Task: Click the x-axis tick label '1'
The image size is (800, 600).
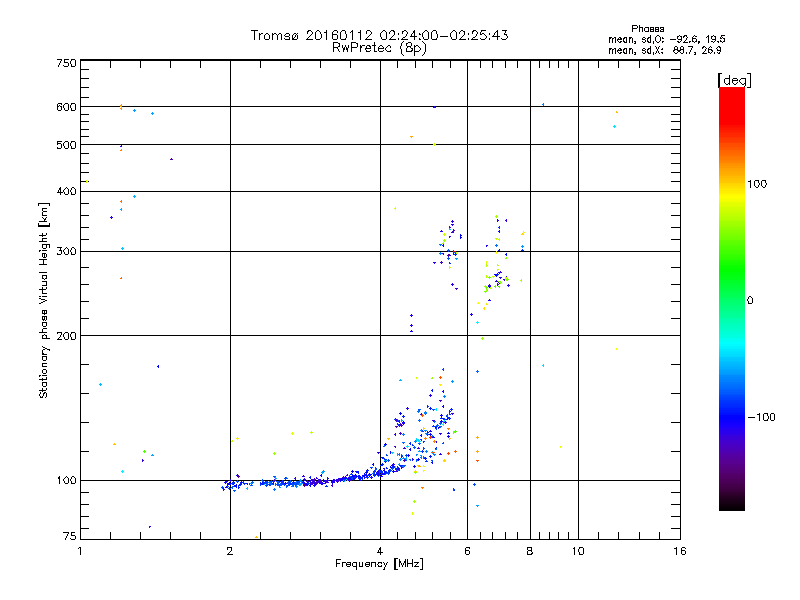Action: pyautogui.click(x=80, y=551)
